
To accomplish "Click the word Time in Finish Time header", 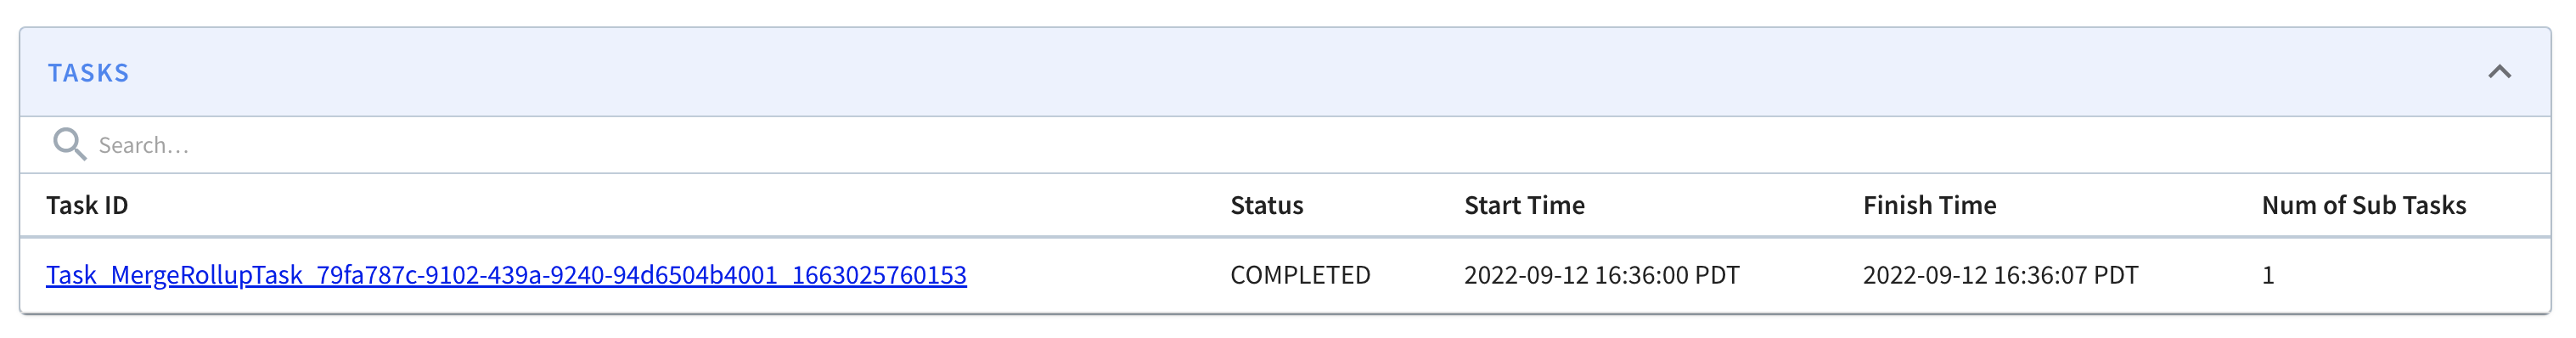I will click(x=1964, y=205).
